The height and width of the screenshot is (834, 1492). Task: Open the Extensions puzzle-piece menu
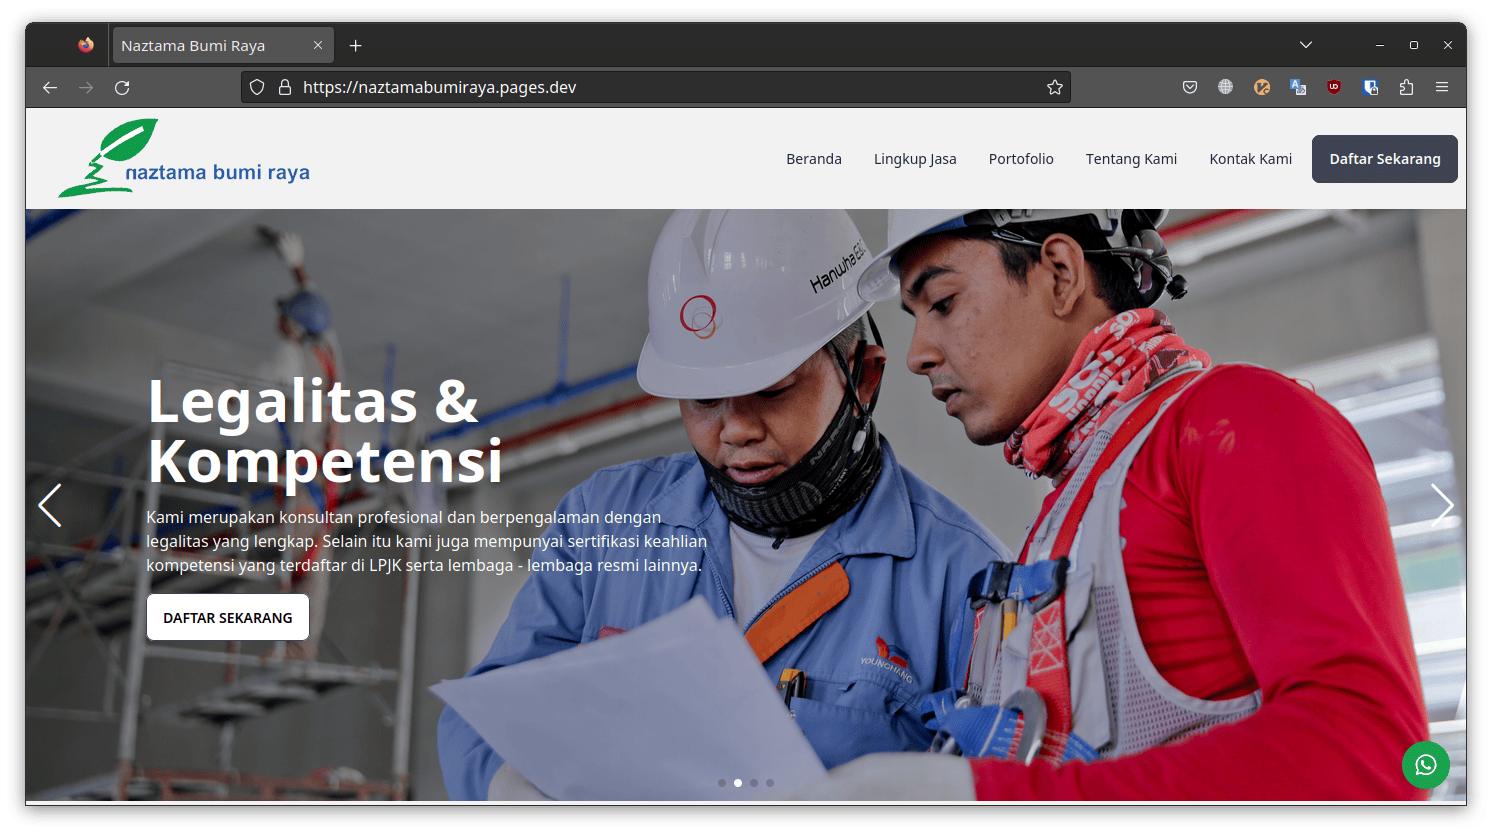coord(1406,87)
